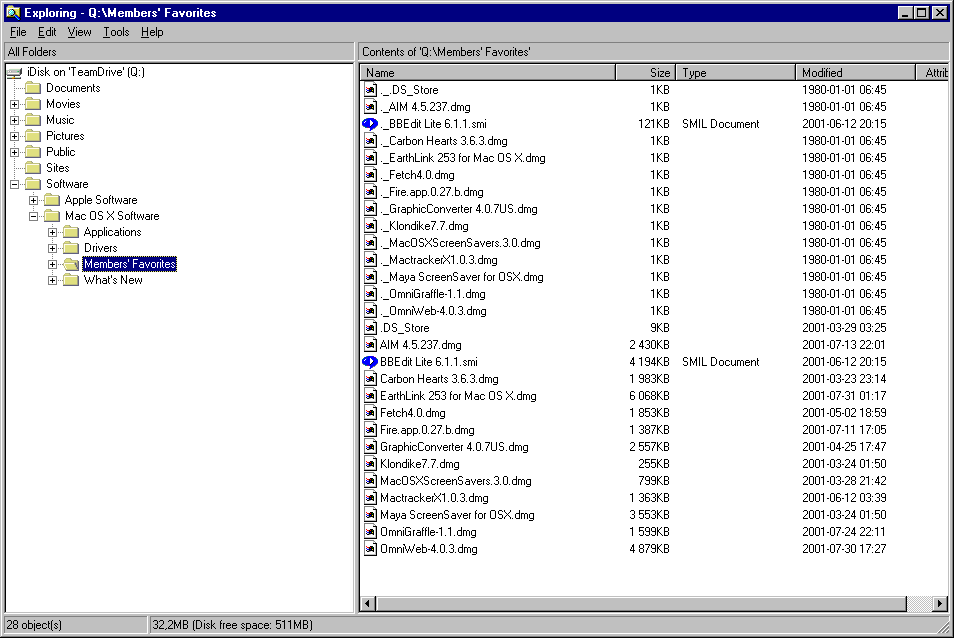Click the BBEdit Lite 6.1.1.smi SMIL icon
This screenshot has width=954, height=638.
(370, 362)
